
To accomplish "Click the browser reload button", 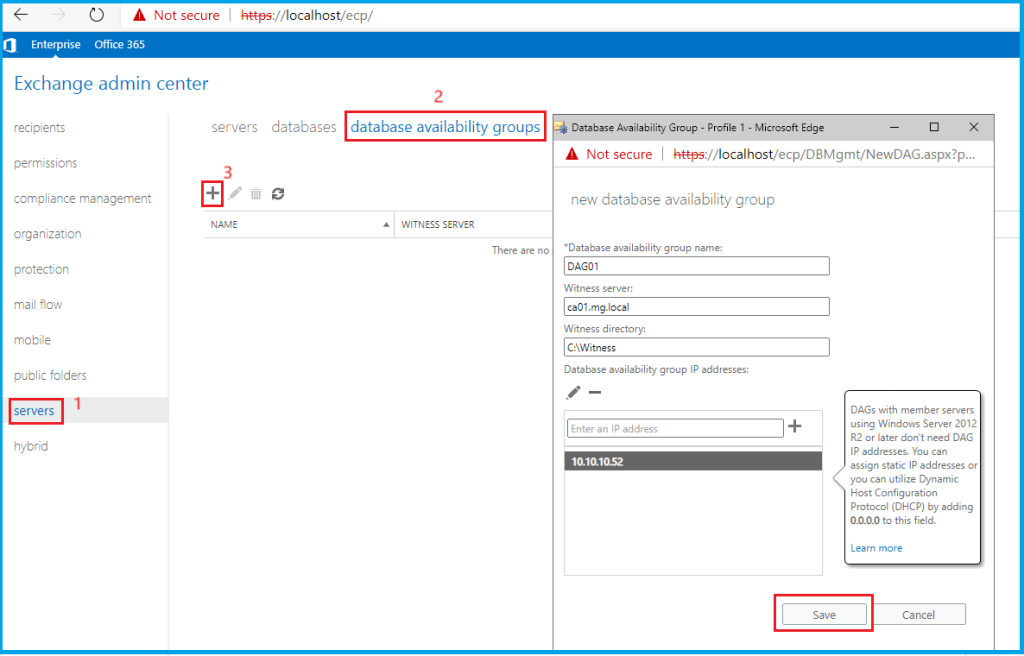I will (x=96, y=16).
